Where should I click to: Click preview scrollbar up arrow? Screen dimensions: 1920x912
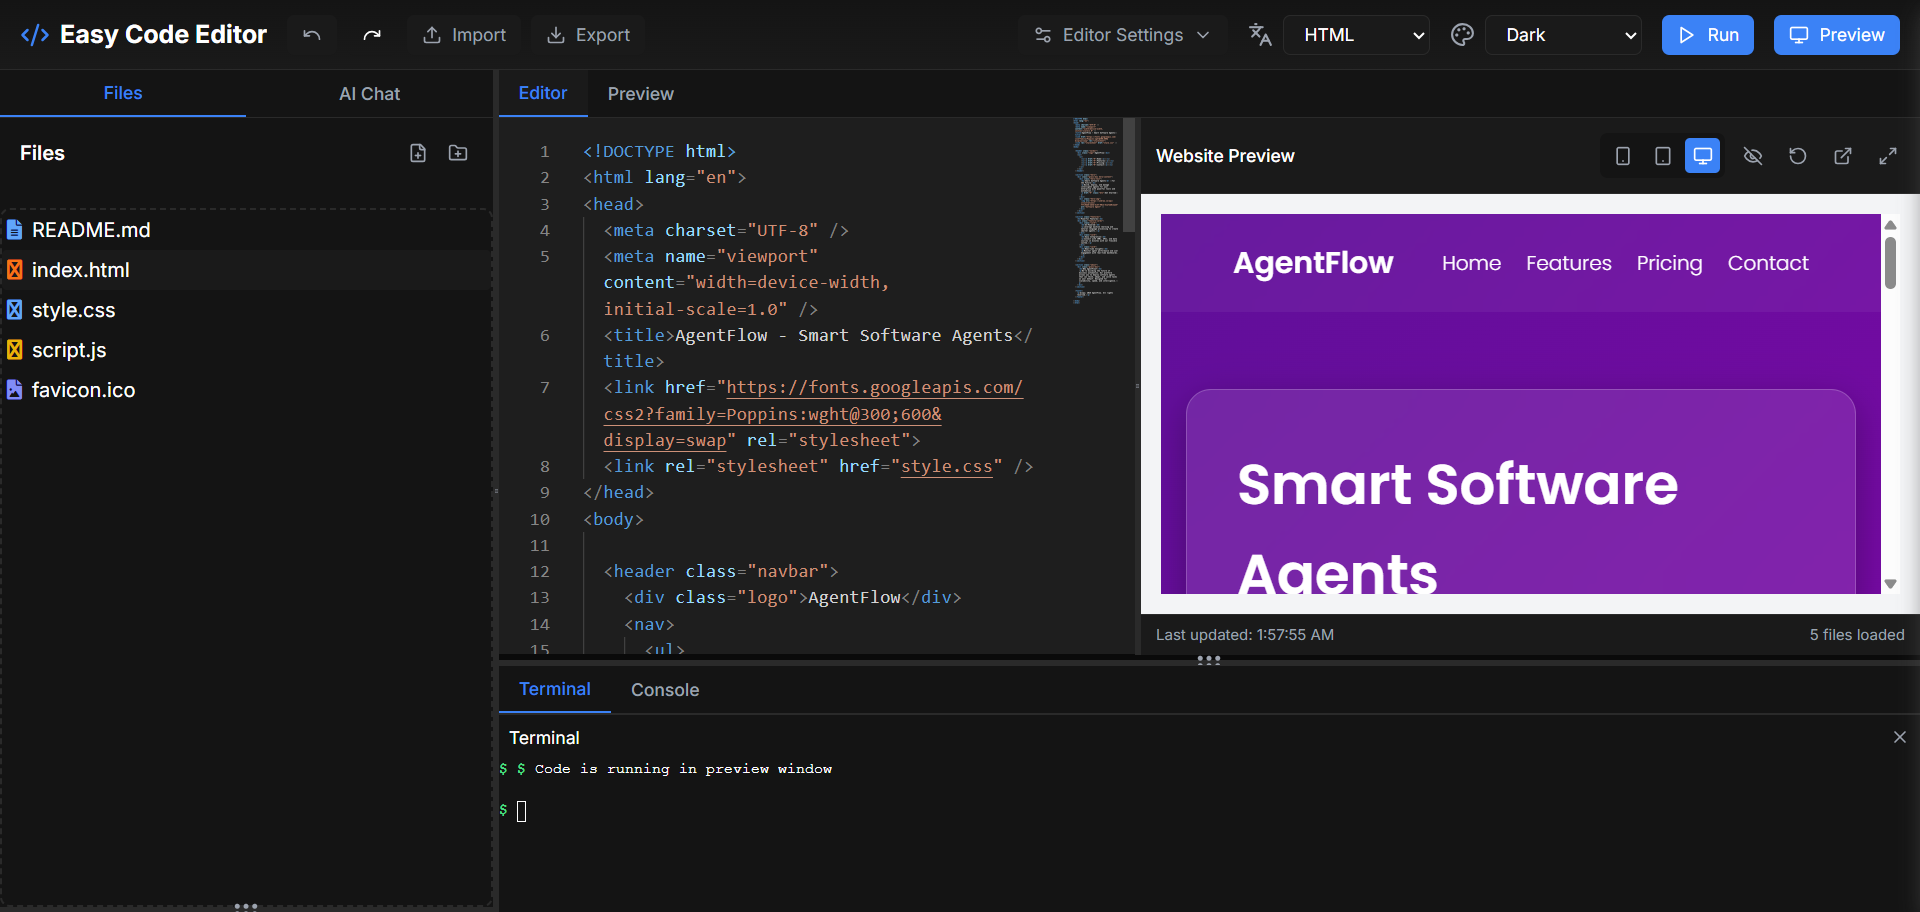tap(1890, 225)
